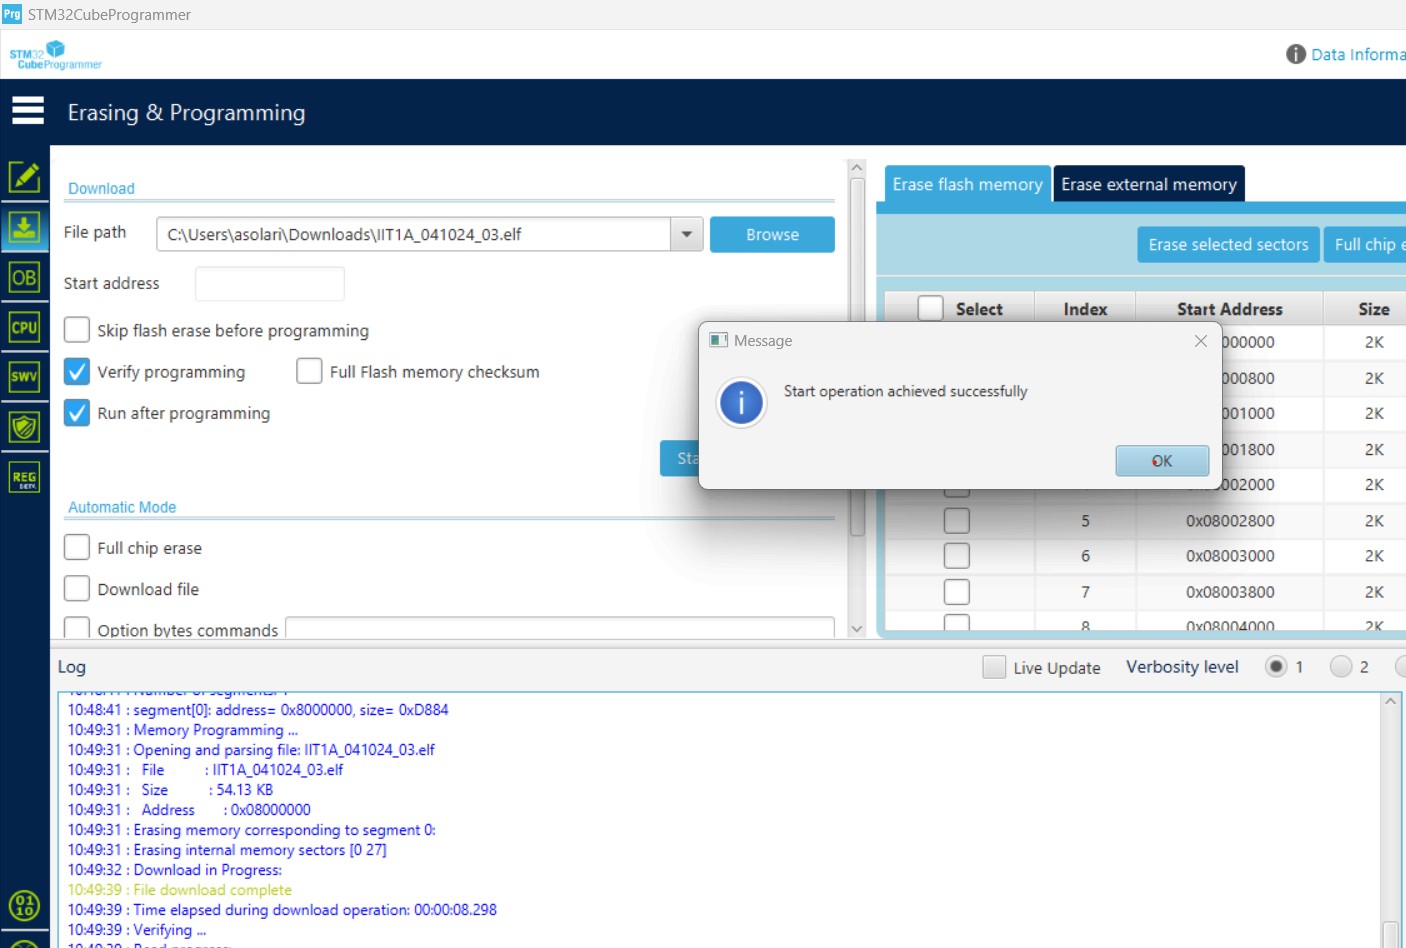Enable Full chip erase in Automatic Mode
The width and height of the screenshot is (1406, 948).
coord(77,547)
